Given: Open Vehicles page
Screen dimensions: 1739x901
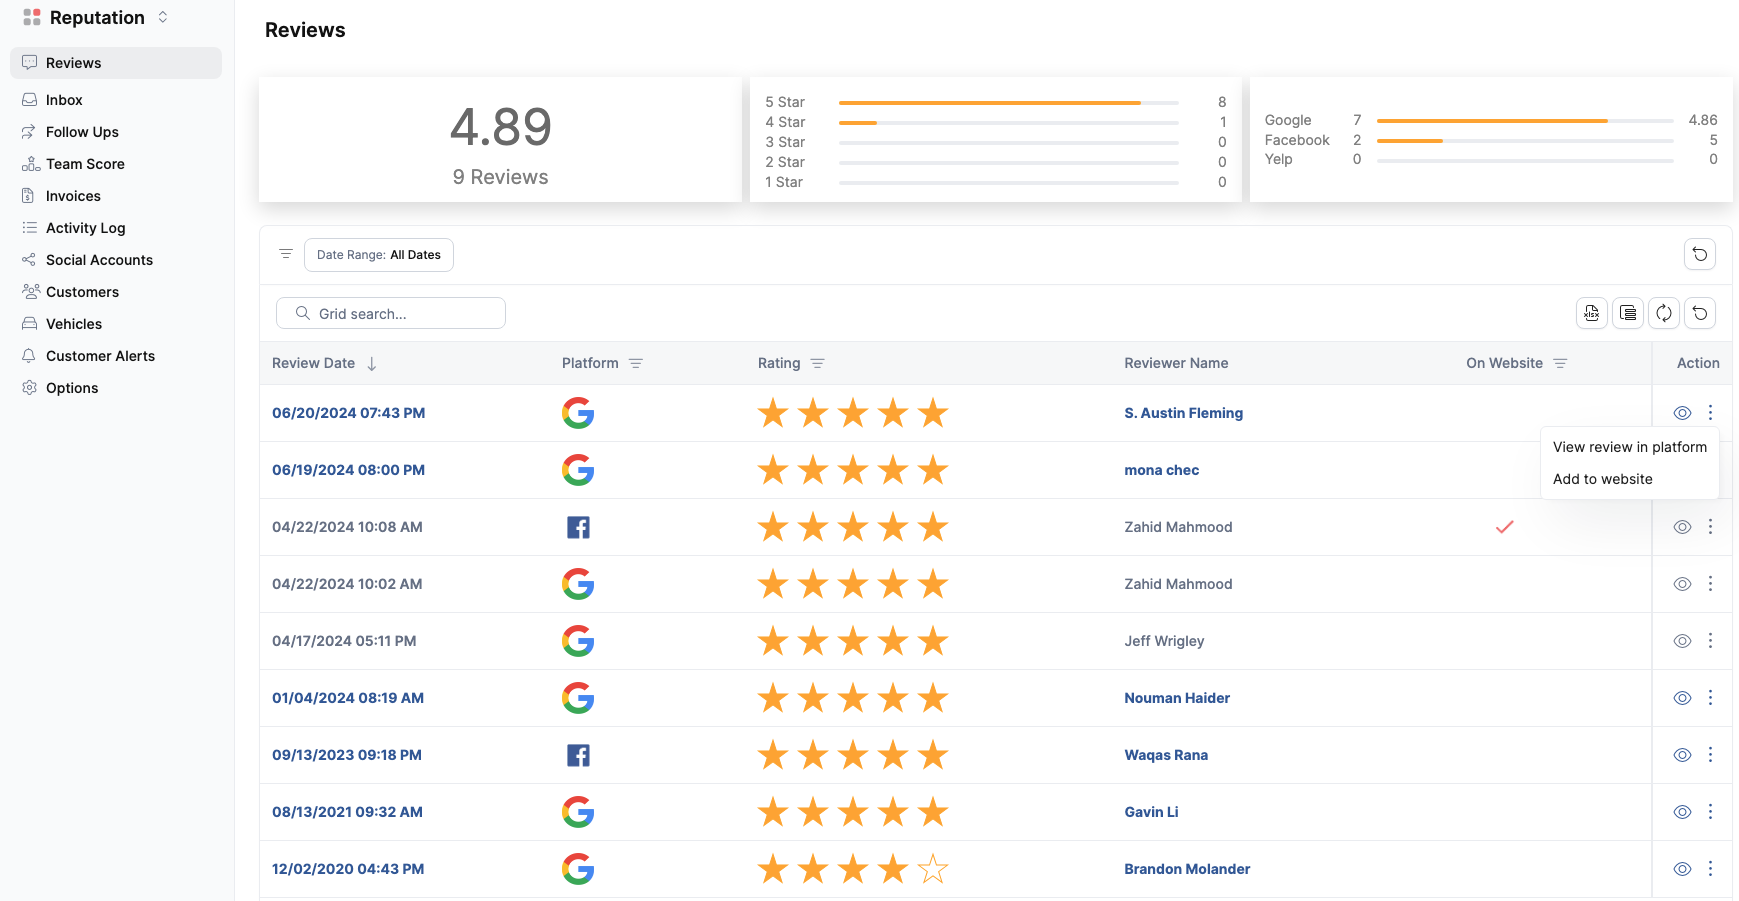Looking at the screenshot, I should [74, 324].
